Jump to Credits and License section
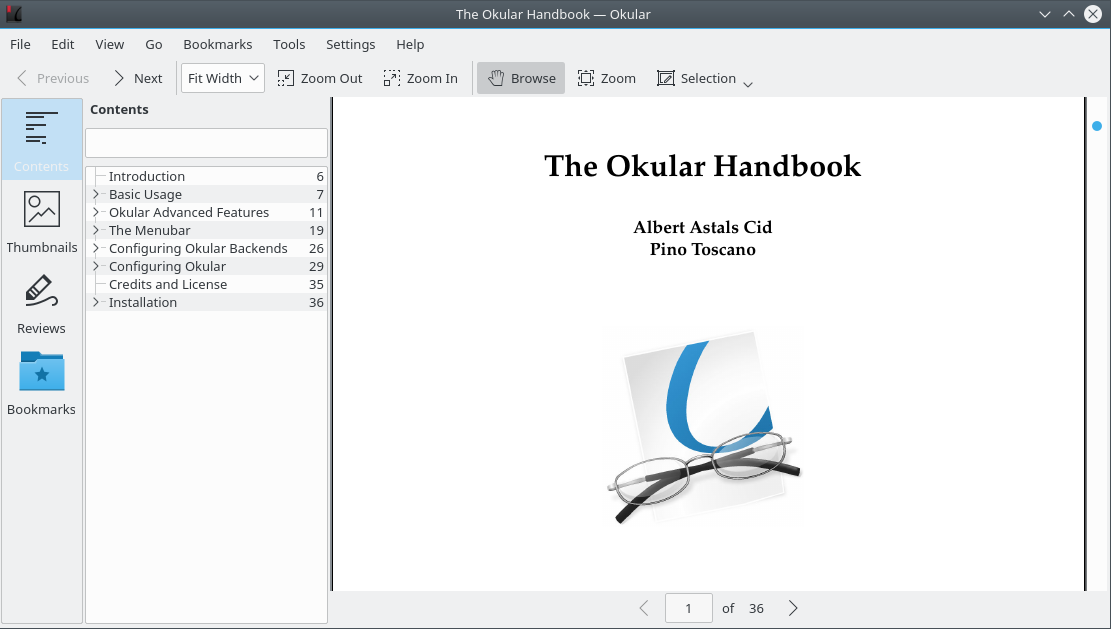1111x629 pixels. coord(168,284)
